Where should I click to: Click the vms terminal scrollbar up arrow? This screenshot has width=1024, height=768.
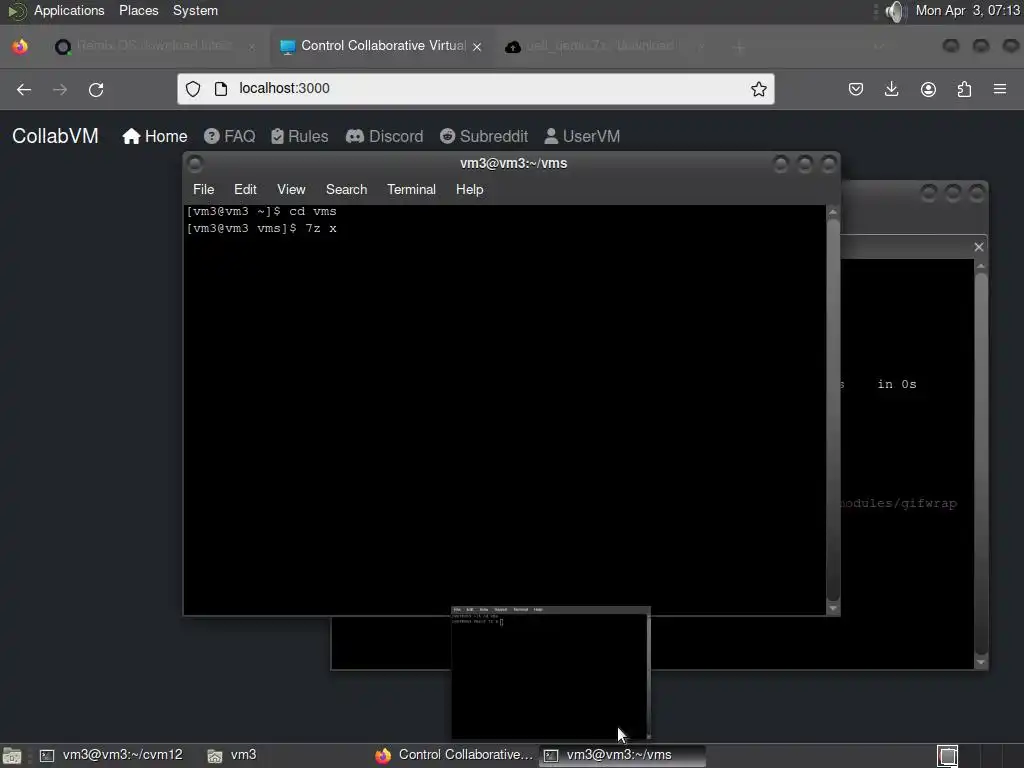click(833, 212)
